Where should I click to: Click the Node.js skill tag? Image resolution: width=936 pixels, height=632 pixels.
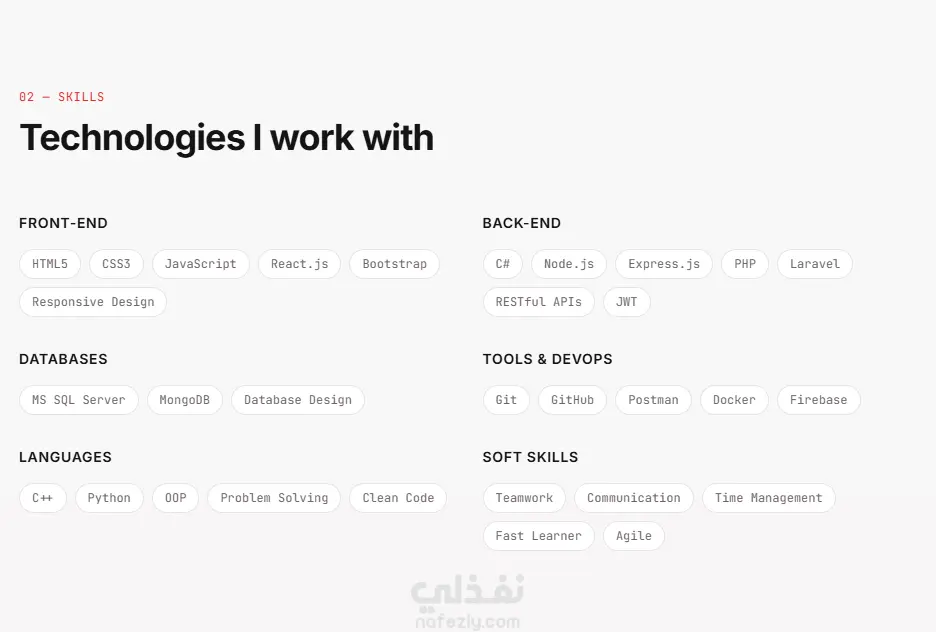[568, 264]
